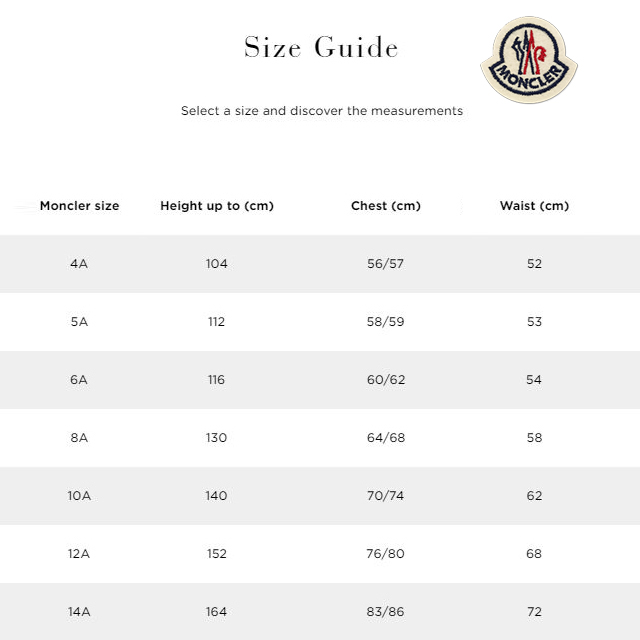Screen dimensions: 640x640
Task: Click chest measurement 83/86
Action: point(386,612)
